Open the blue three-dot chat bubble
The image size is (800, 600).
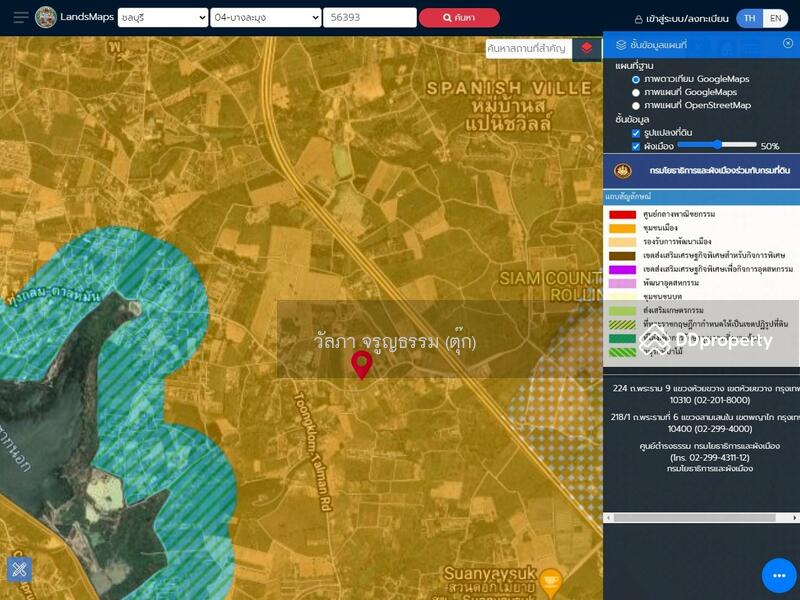tap(779, 576)
